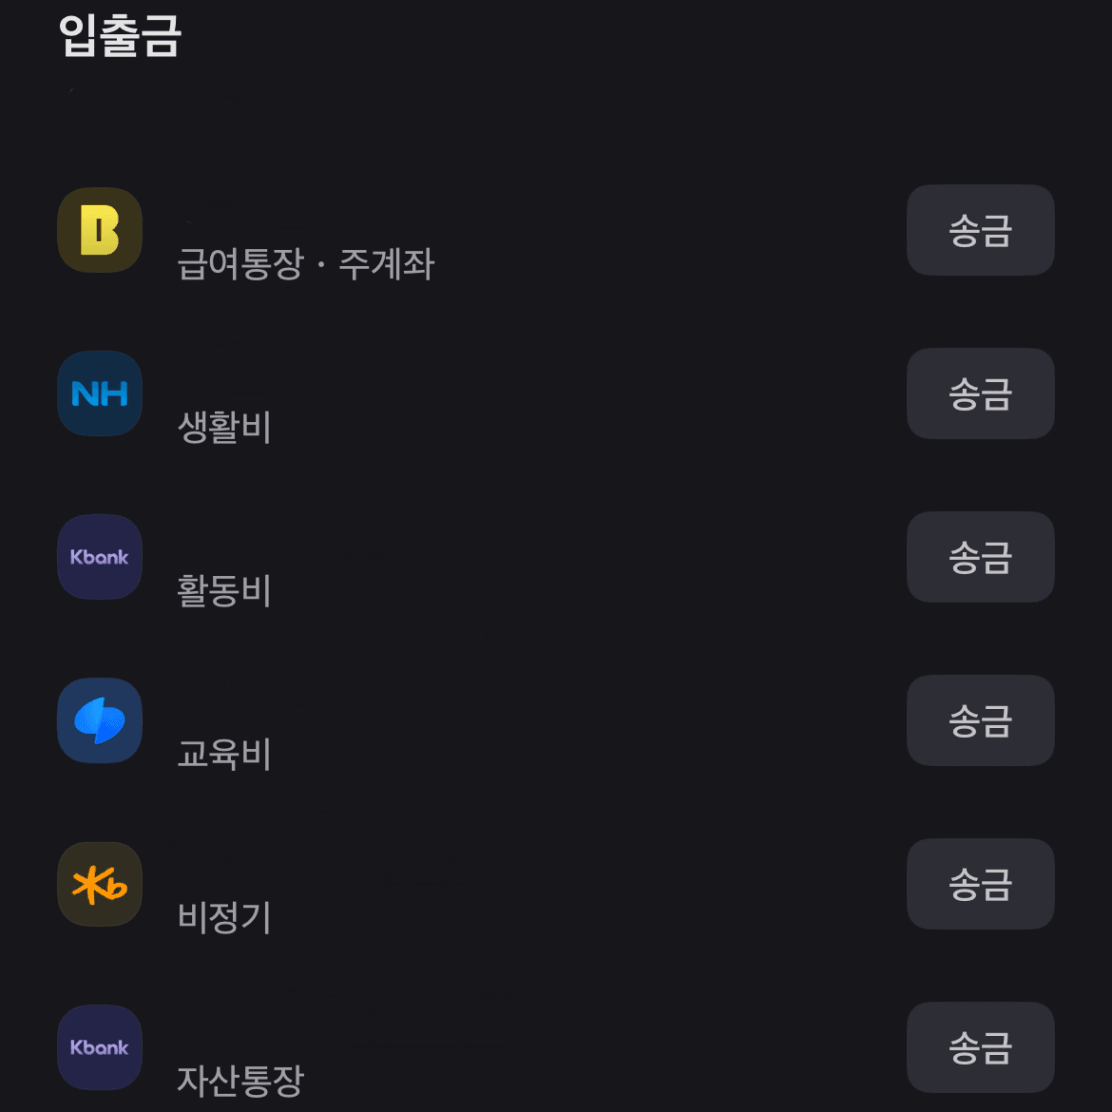Click 송금 button for 생활비 account
The height and width of the screenshot is (1112, 1112).
tap(980, 393)
